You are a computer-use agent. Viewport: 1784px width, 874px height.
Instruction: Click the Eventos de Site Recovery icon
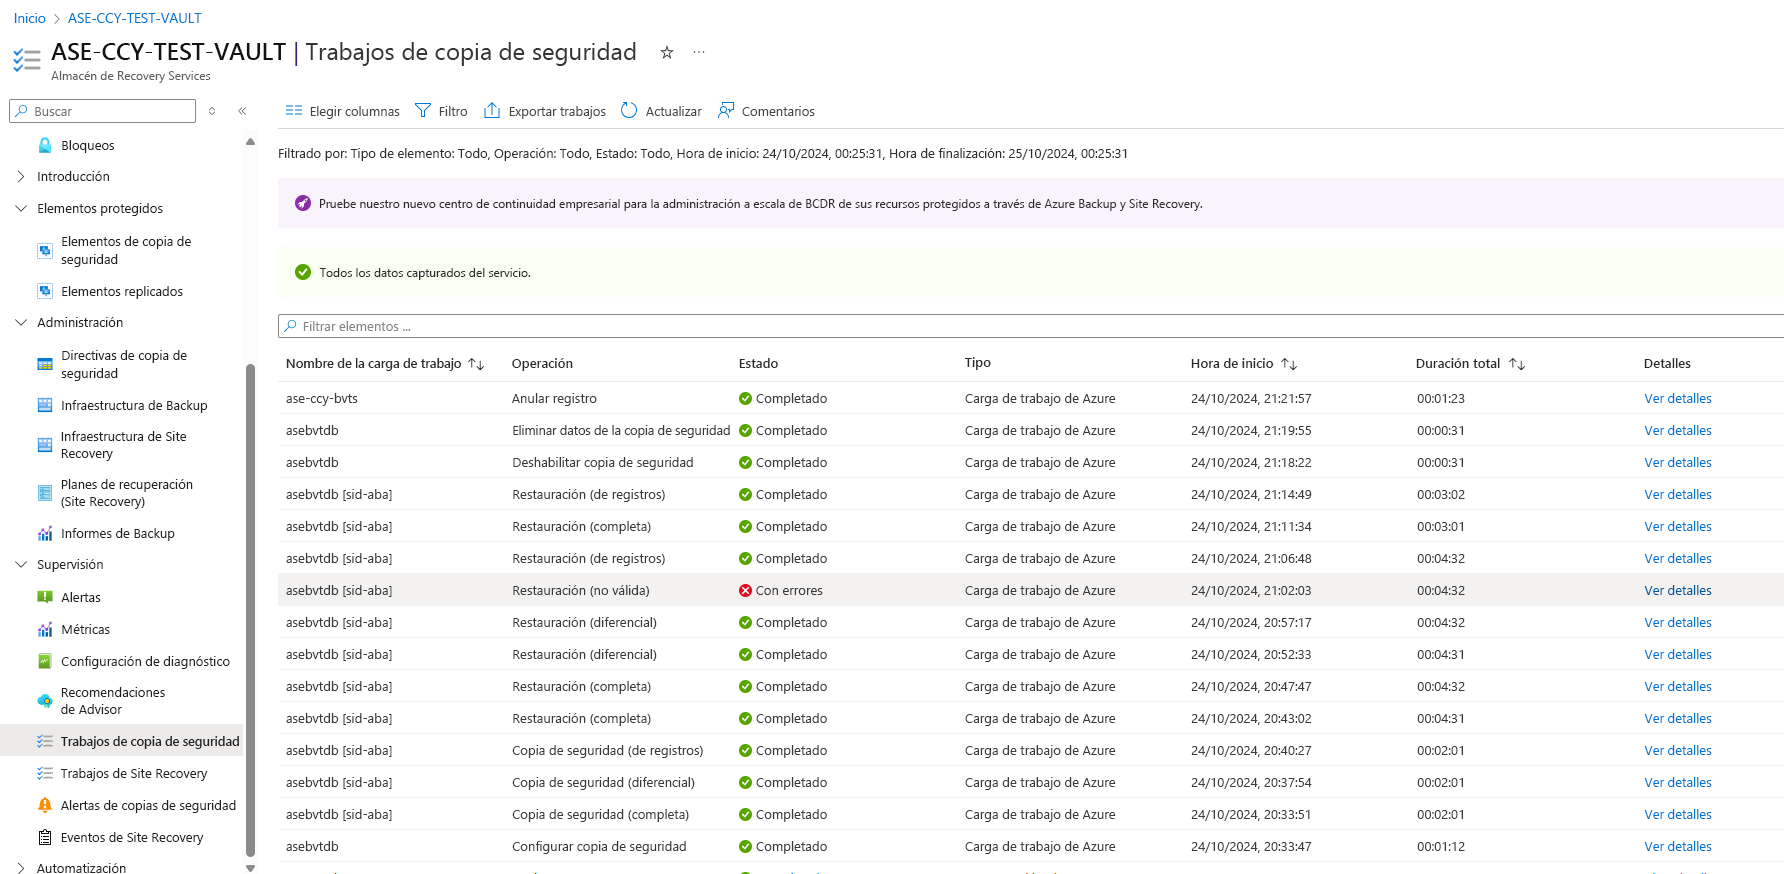tap(45, 837)
